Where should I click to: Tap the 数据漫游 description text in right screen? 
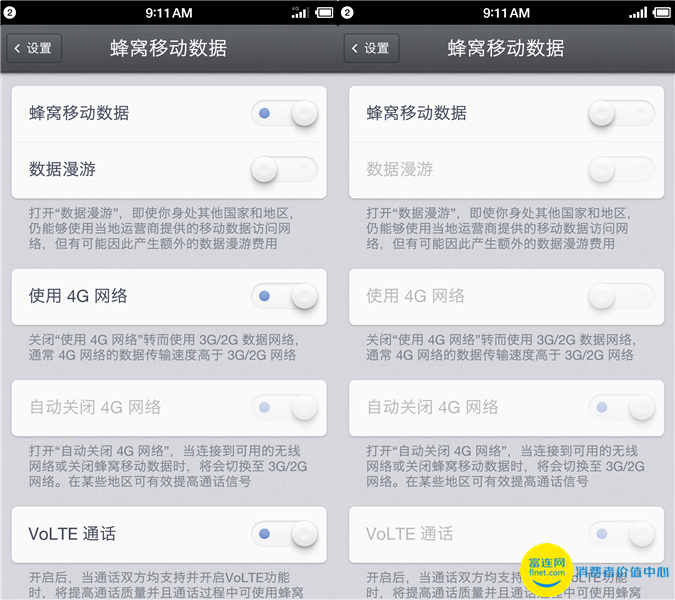(x=499, y=229)
